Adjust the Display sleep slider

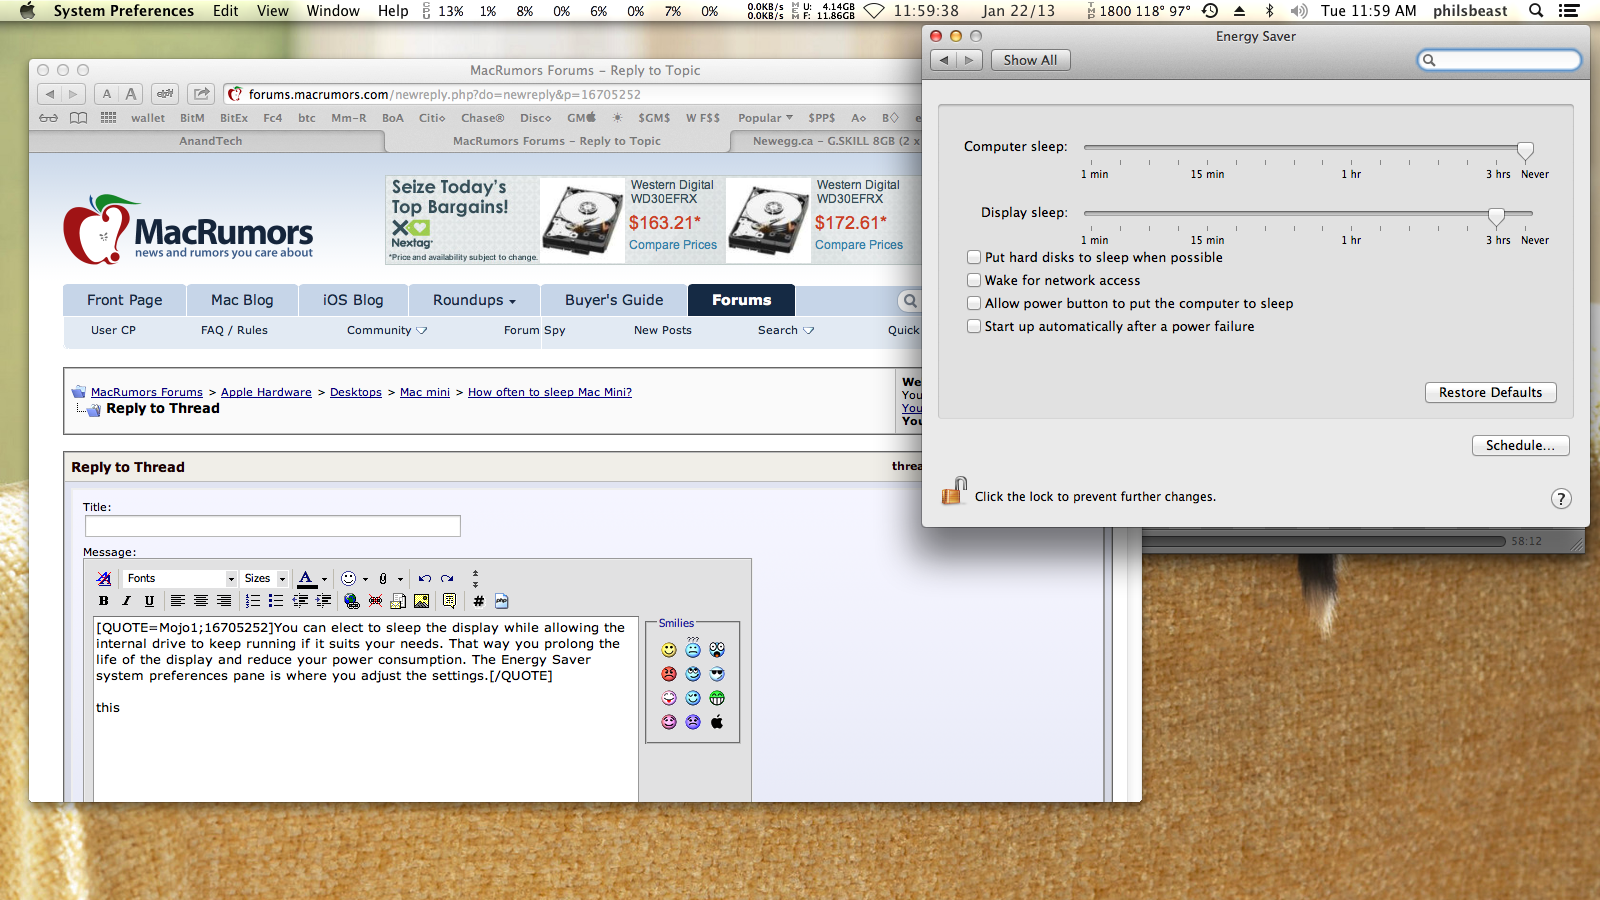click(1496, 216)
